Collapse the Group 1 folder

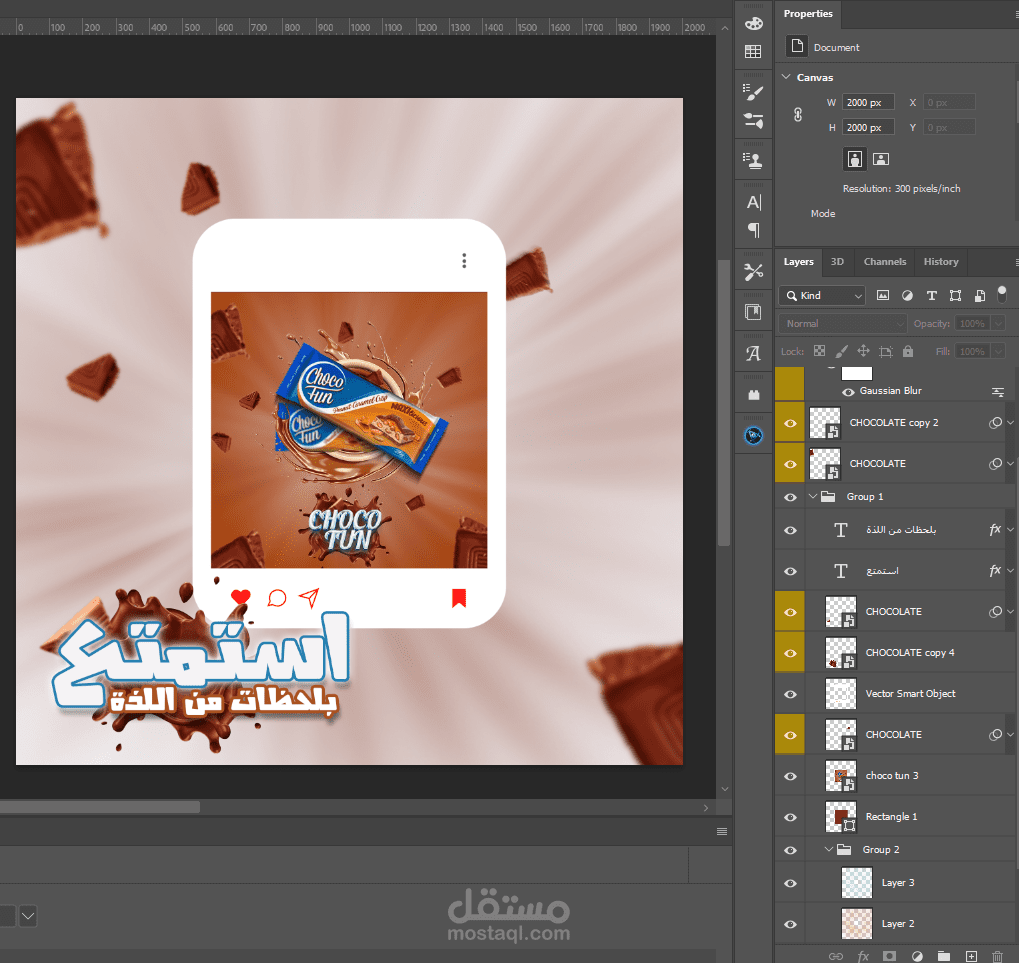pos(813,496)
